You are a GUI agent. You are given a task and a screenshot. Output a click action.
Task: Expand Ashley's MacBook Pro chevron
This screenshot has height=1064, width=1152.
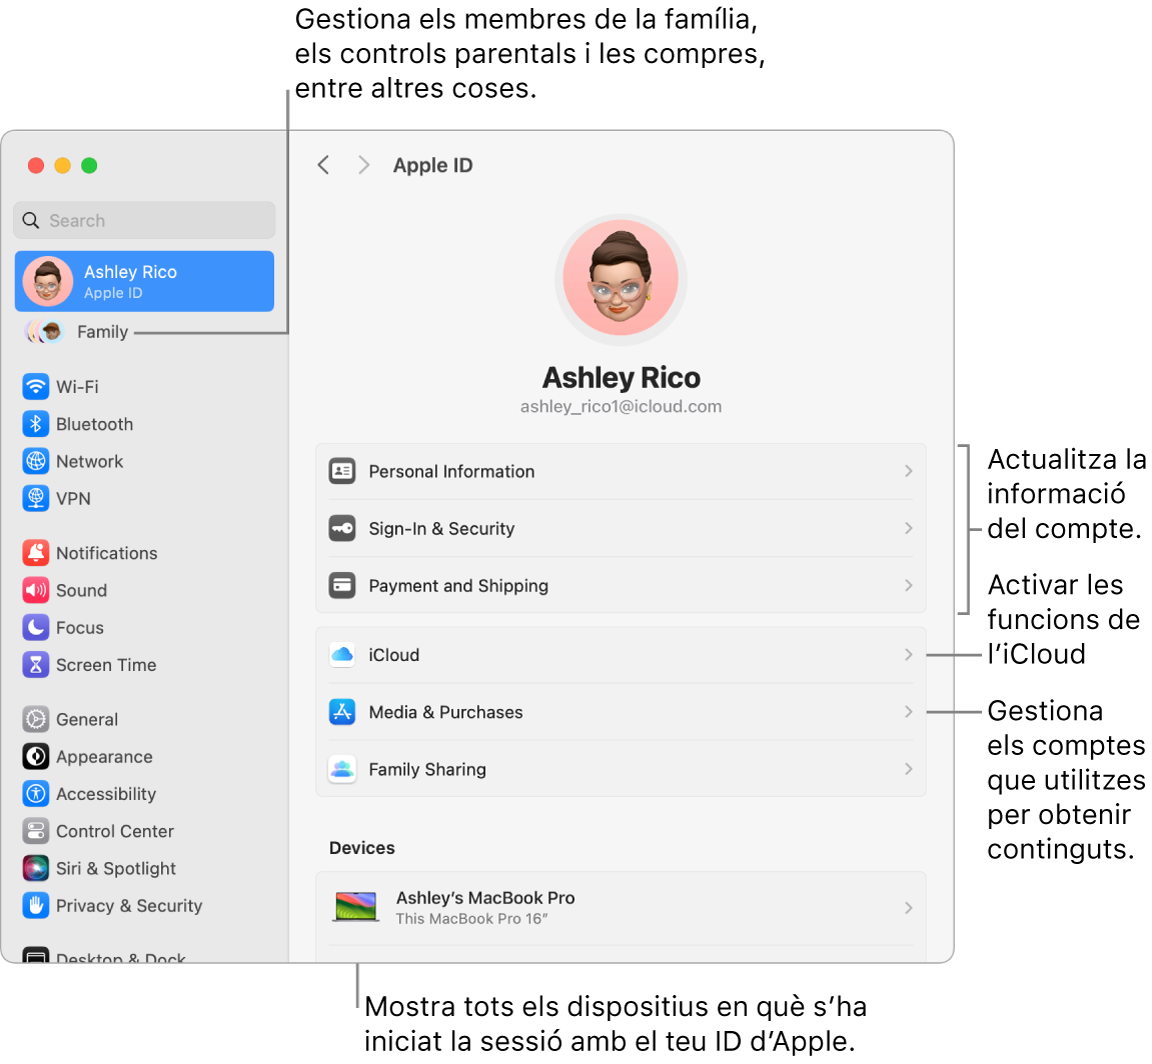909,908
